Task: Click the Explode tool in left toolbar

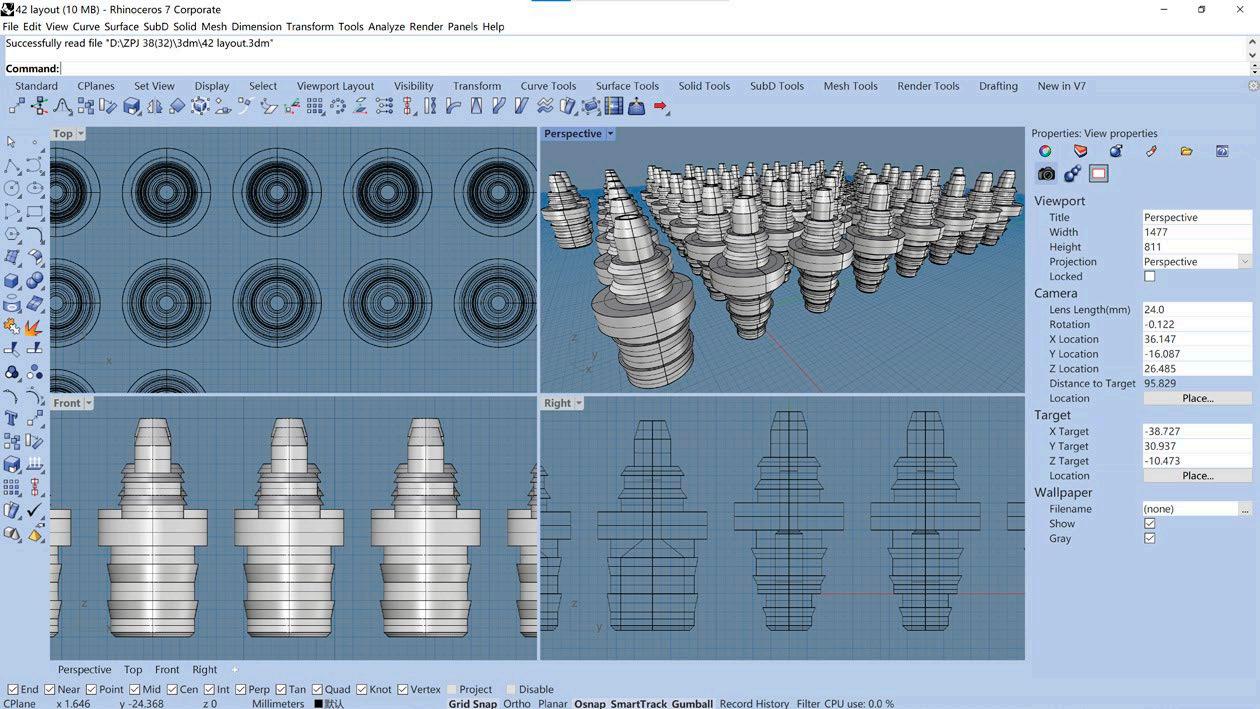Action: [x=34, y=327]
